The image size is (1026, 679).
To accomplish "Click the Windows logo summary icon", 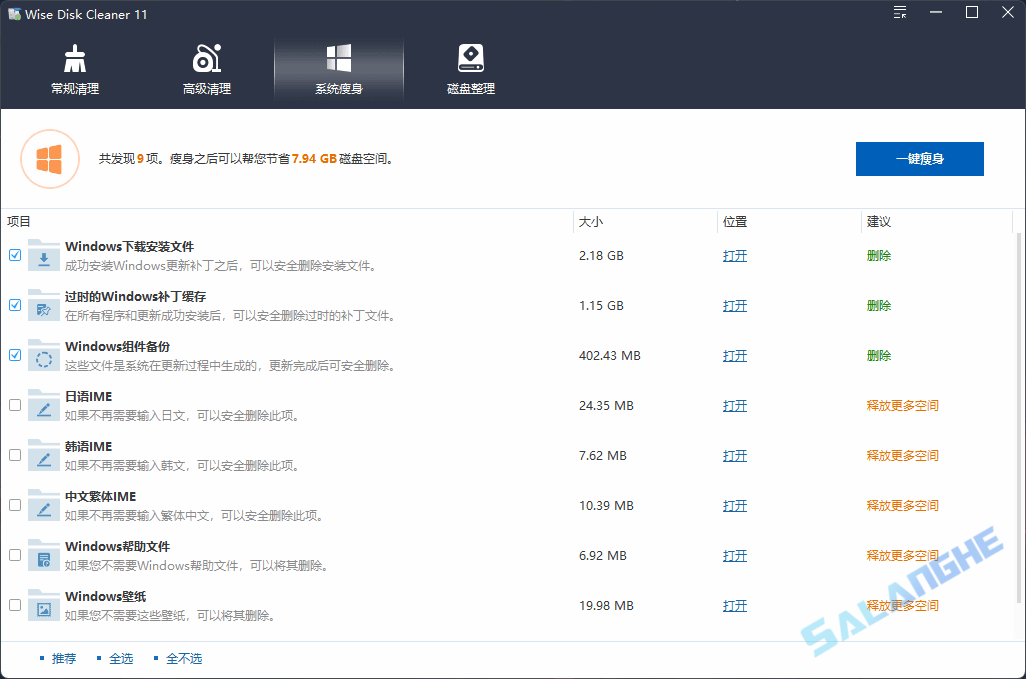I will click(x=50, y=159).
